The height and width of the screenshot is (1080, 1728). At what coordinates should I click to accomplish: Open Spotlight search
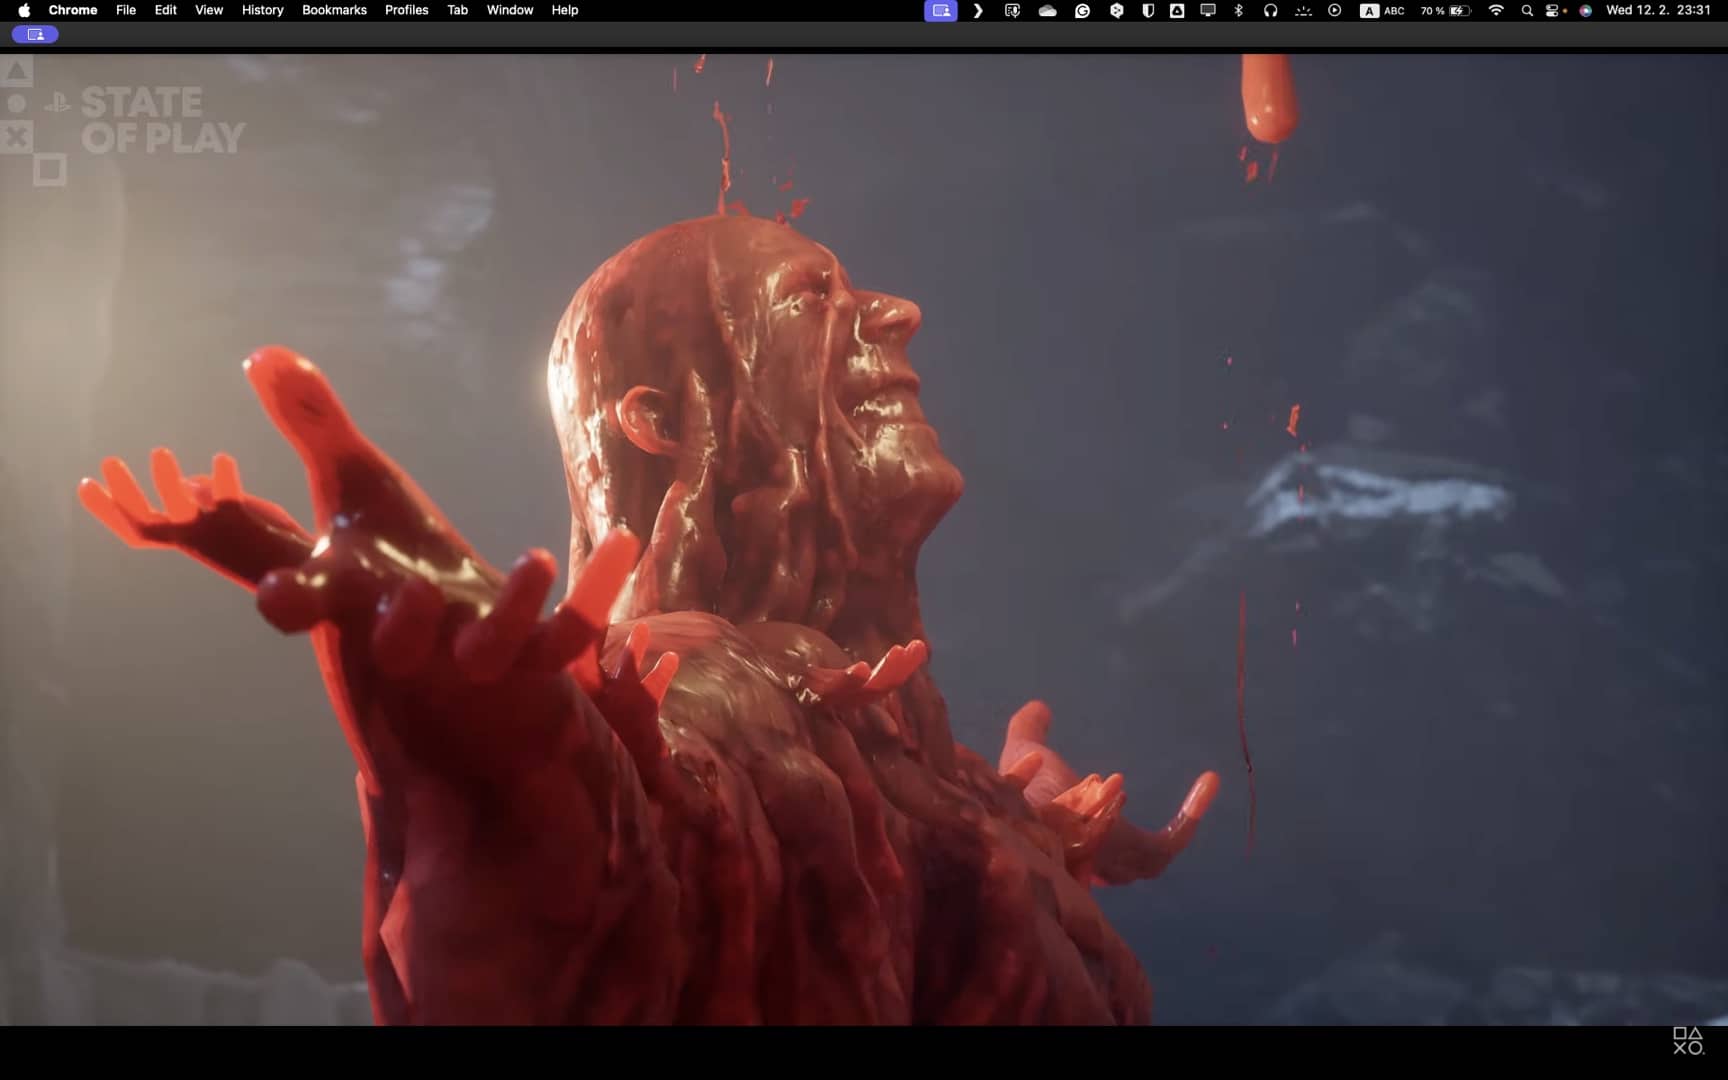(x=1527, y=10)
